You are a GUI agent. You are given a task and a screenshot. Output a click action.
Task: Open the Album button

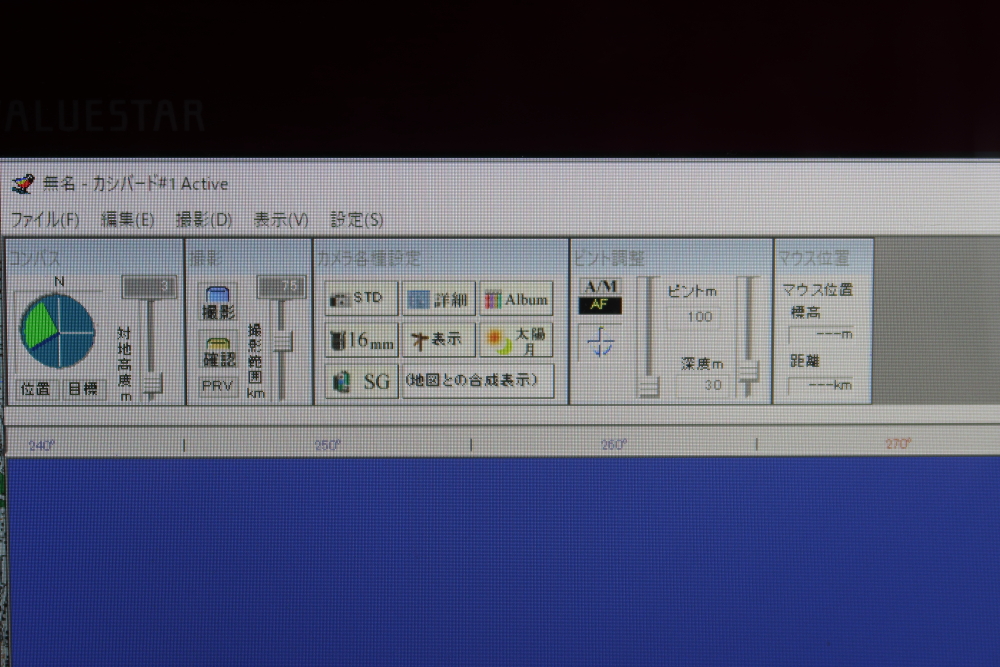[x=516, y=298]
